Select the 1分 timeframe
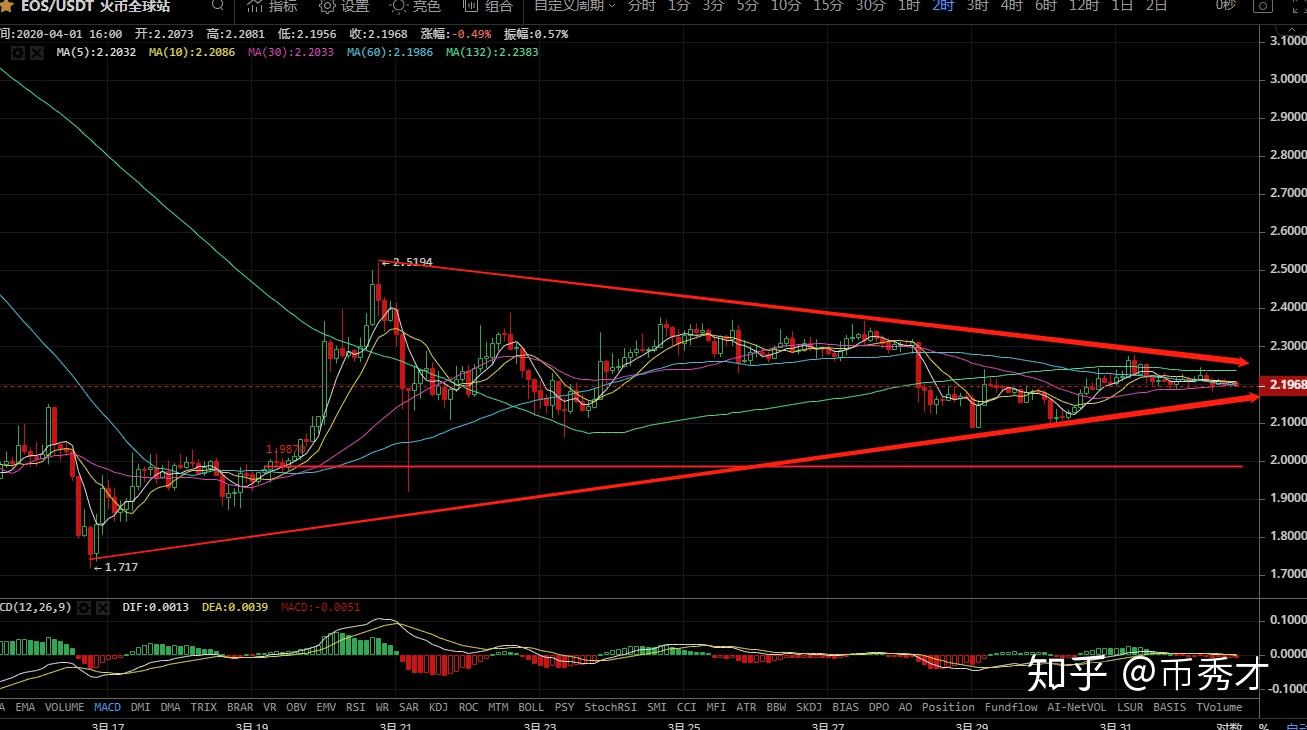 [x=679, y=5]
